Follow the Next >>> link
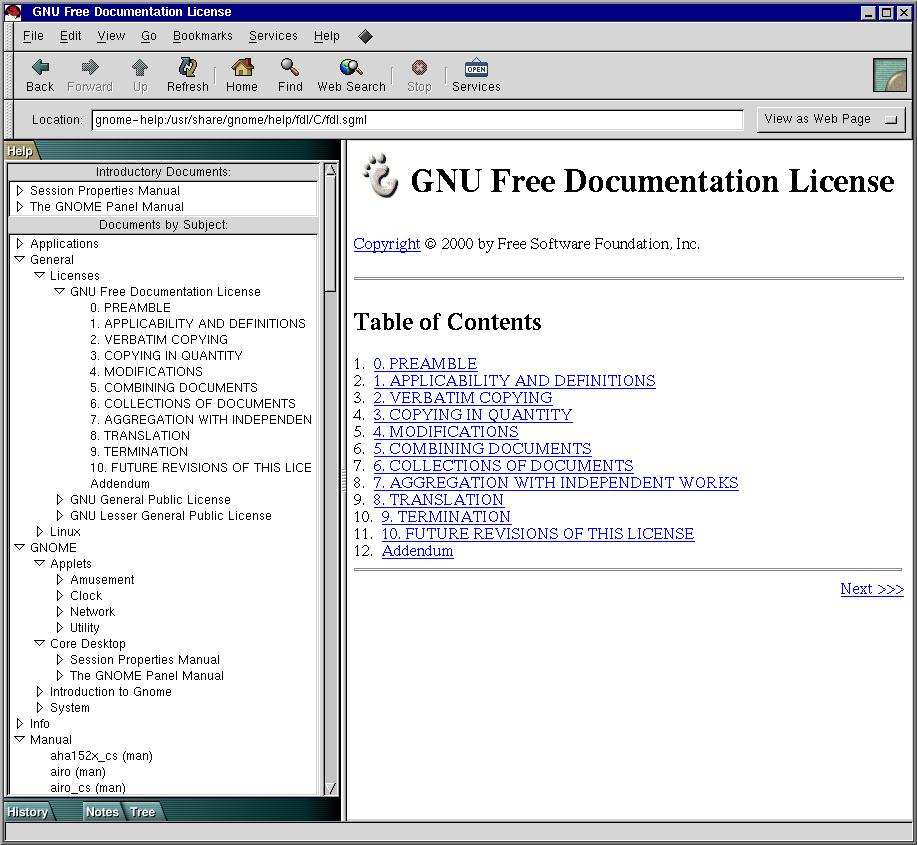Image resolution: width=917 pixels, height=845 pixels. coord(871,589)
